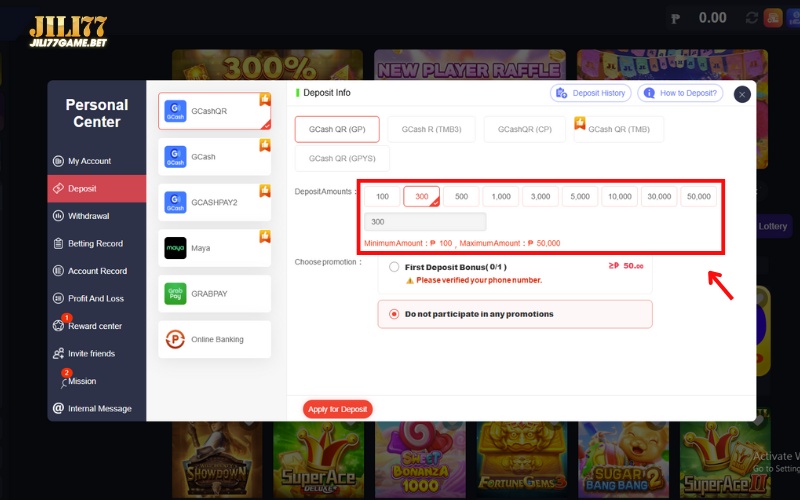Viewport: 800px width, 500px height.
Task: Choose the 30,000 deposit amount
Action: pos(659,196)
